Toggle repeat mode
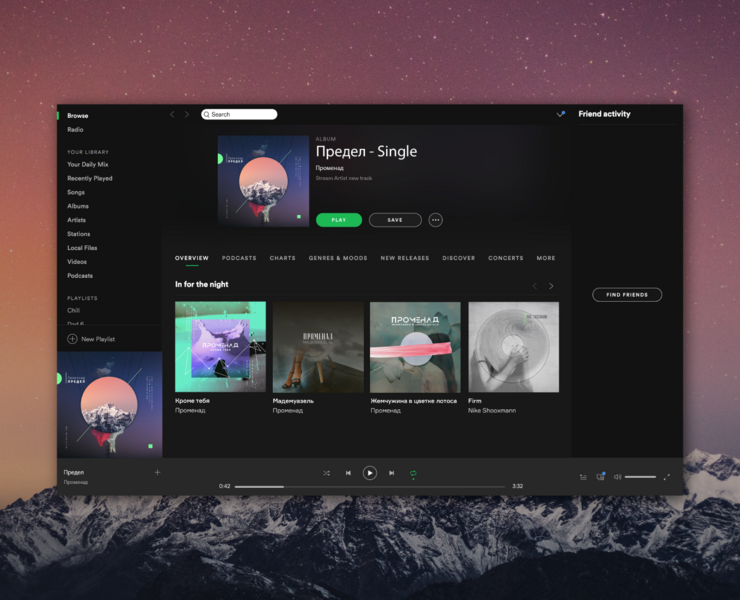The height and width of the screenshot is (600, 740). pyautogui.click(x=413, y=473)
